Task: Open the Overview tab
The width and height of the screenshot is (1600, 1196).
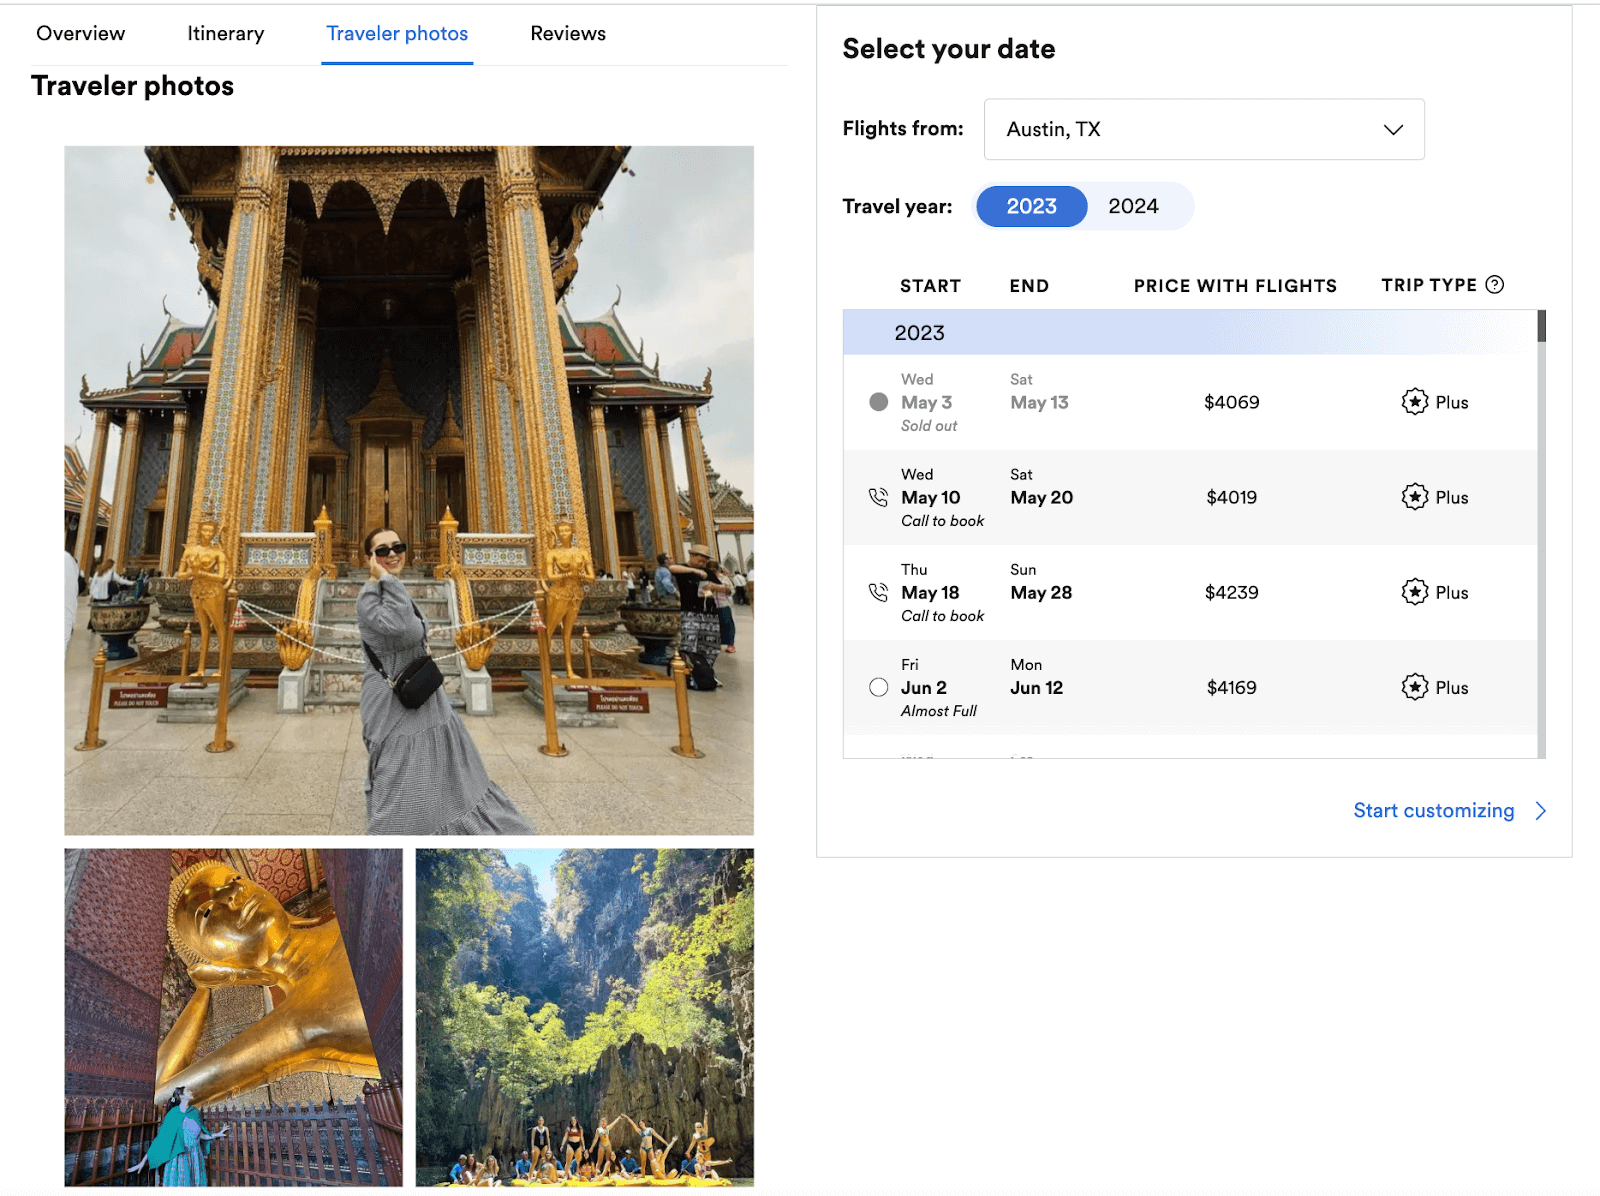Action: point(81,34)
